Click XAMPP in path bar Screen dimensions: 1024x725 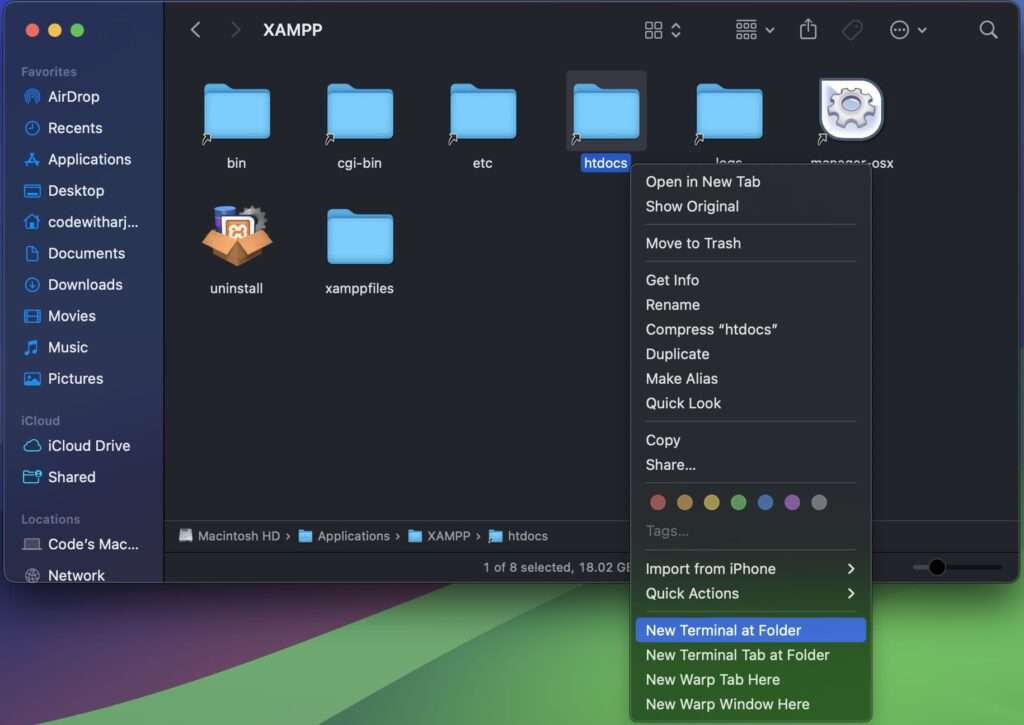pyautogui.click(x=440, y=536)
